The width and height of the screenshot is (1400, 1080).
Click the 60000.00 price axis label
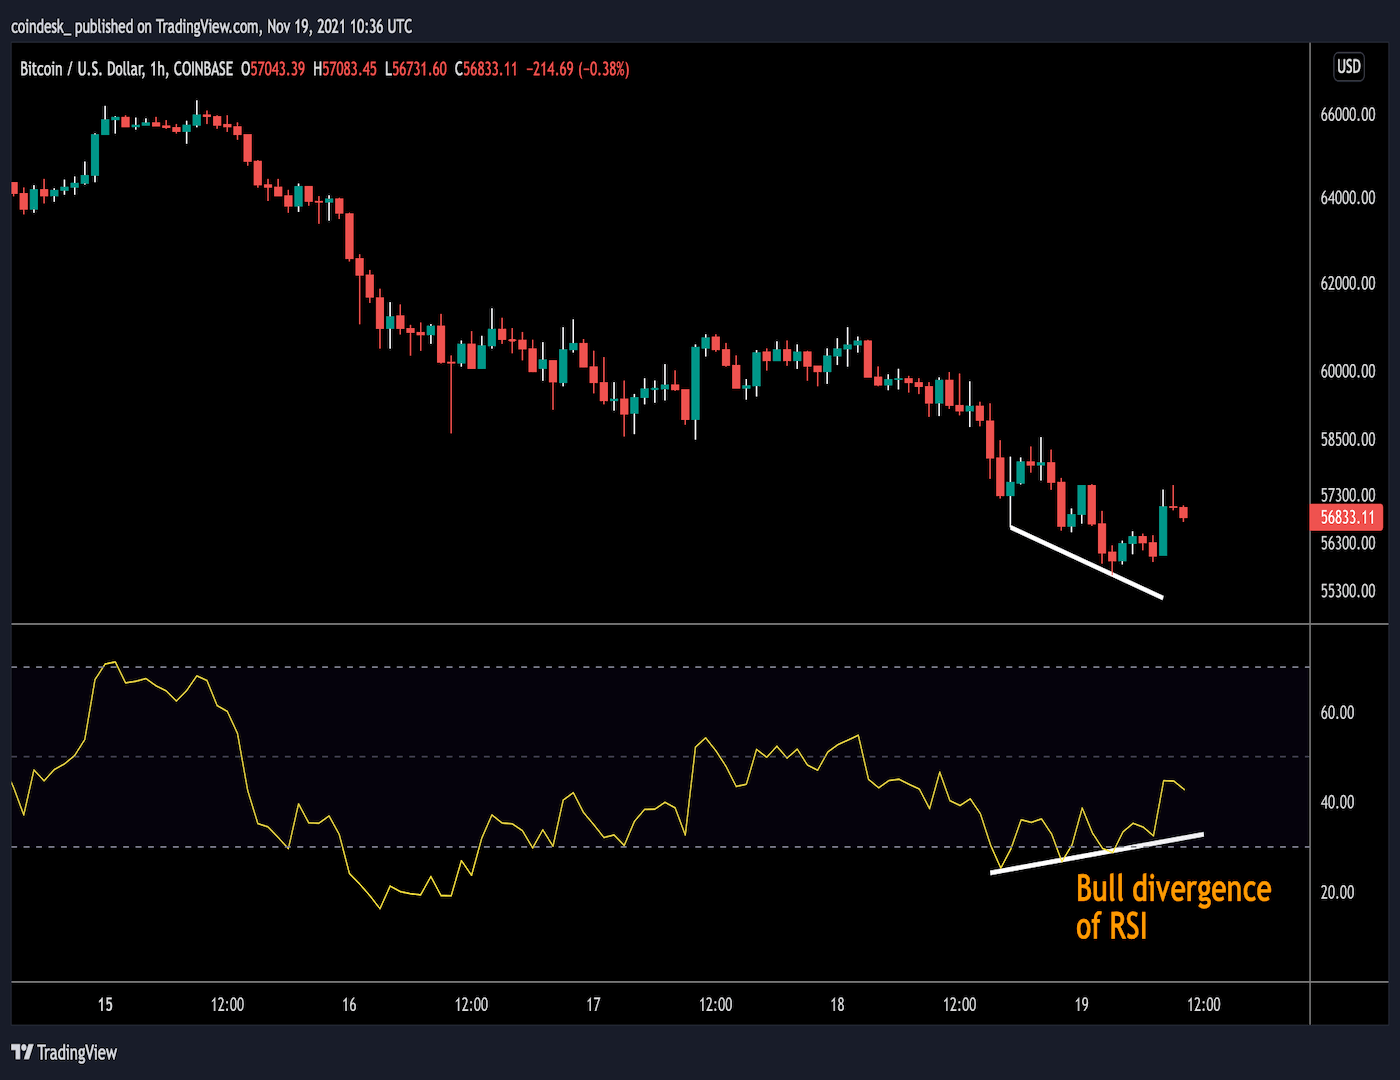1347,371
